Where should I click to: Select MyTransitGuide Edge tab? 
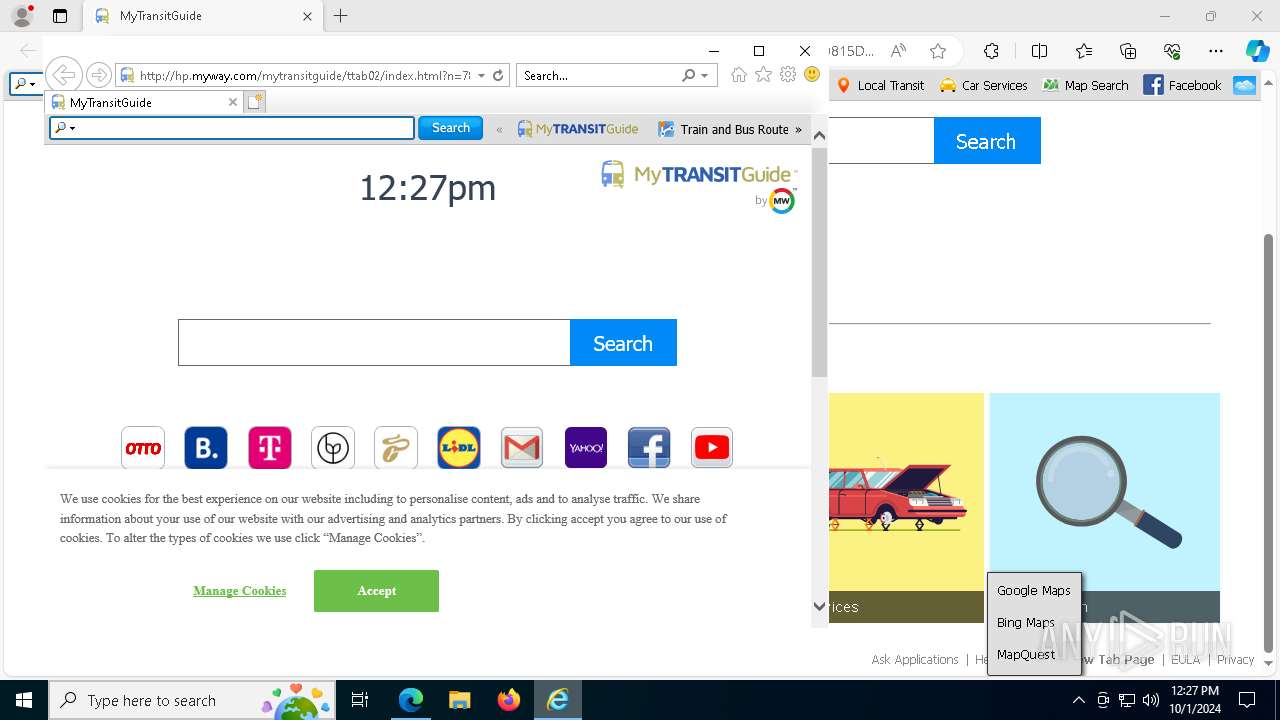[x=204, y=16]
